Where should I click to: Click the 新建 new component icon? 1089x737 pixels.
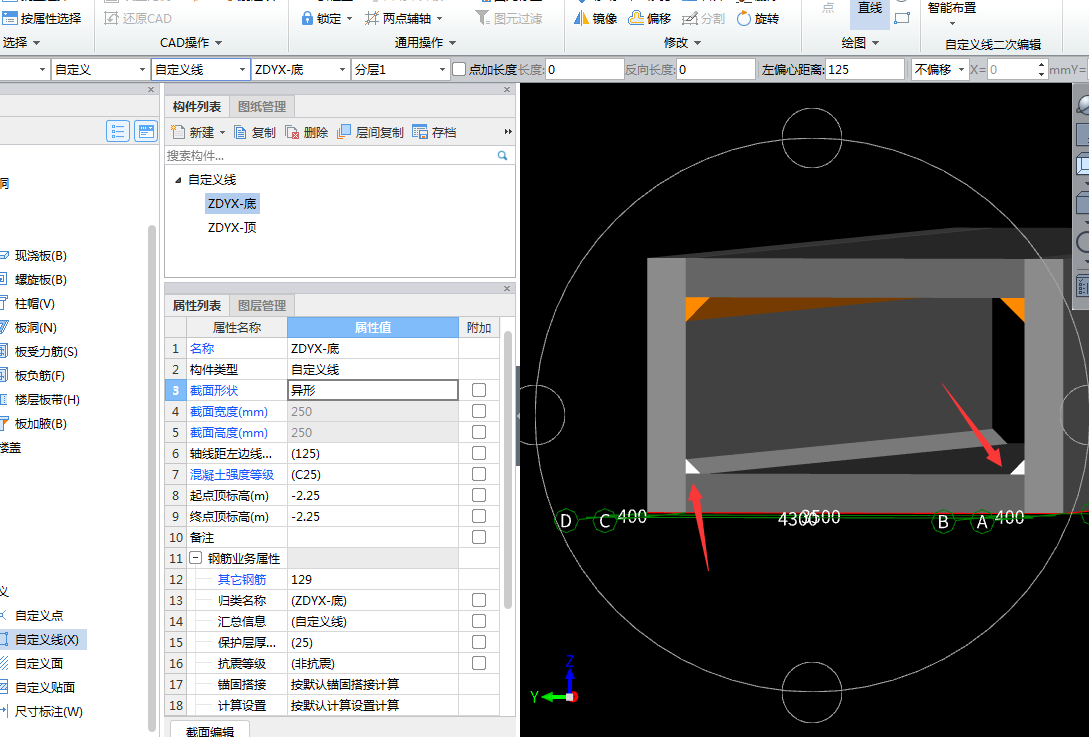click(178, 132)
